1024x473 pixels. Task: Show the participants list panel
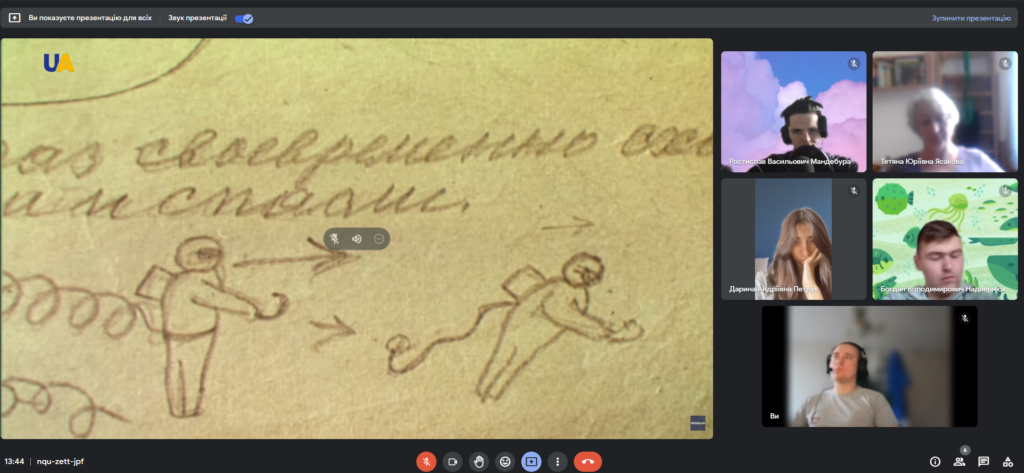pyautogui.click(x=960, y=461)
